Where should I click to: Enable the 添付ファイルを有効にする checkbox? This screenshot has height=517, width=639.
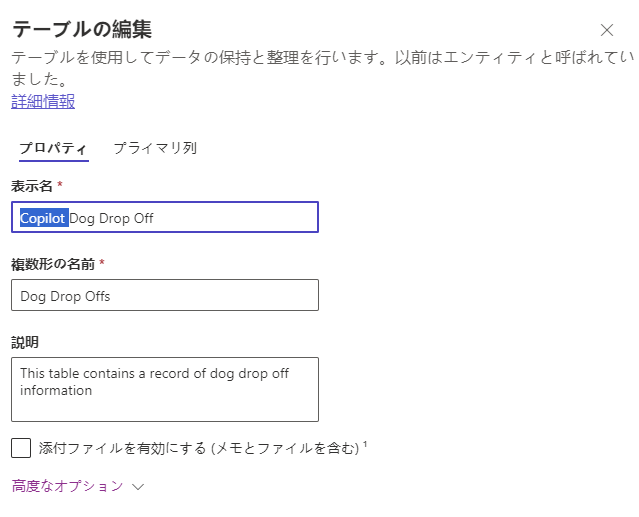point(21,448)
